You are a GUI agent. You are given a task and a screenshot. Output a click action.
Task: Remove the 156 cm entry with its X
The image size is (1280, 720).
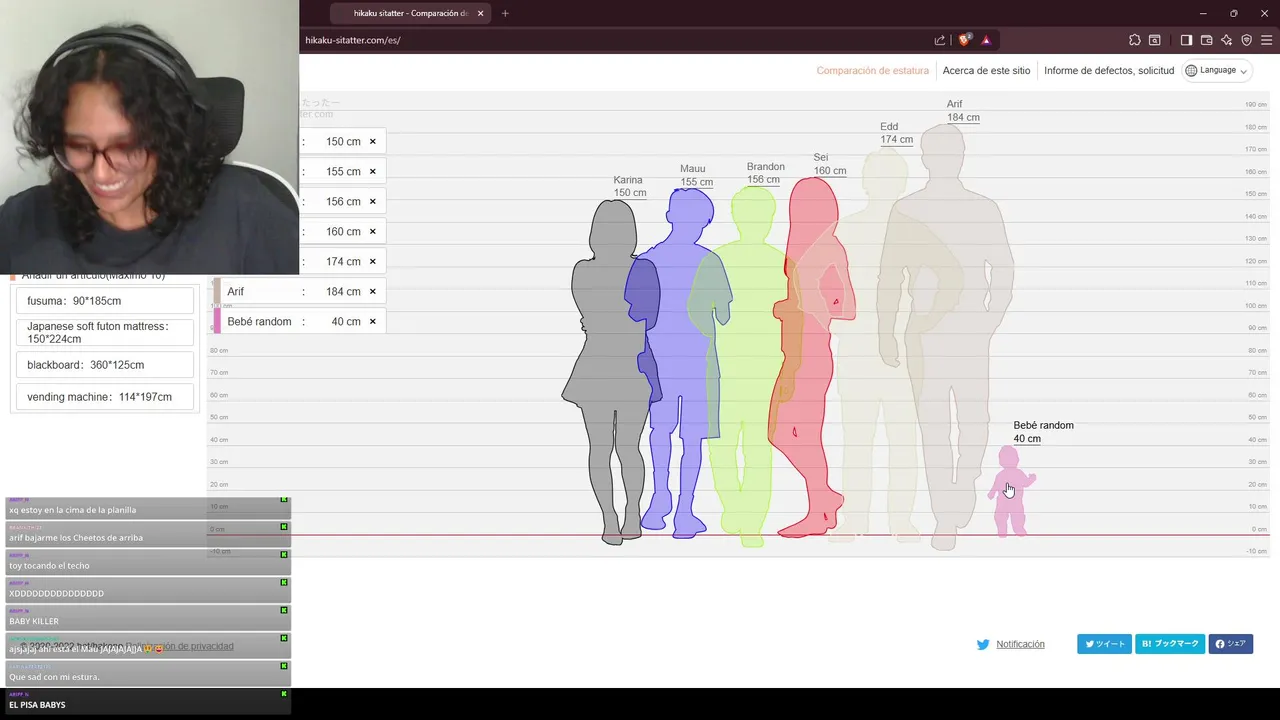pos(373,201)
